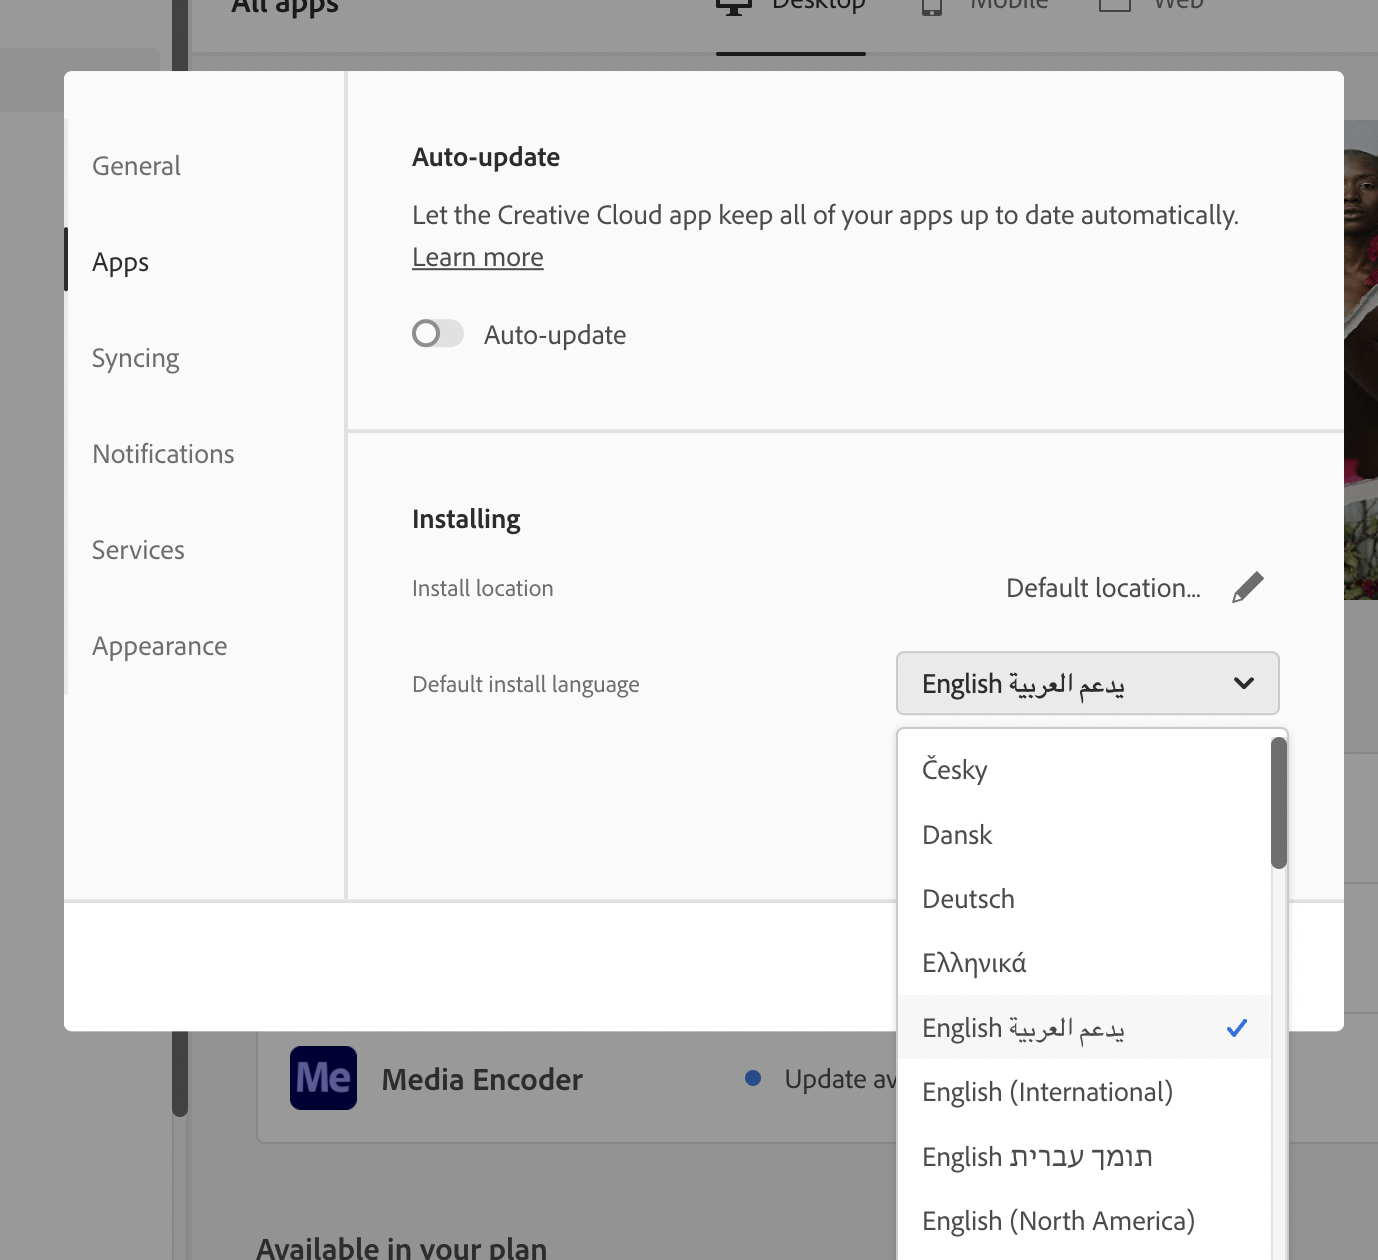Image resolution: width=1378 pixels, height=1260 pixels.
Task: Toggle the Auto-update switch
Action: click(x=438, y=334)
